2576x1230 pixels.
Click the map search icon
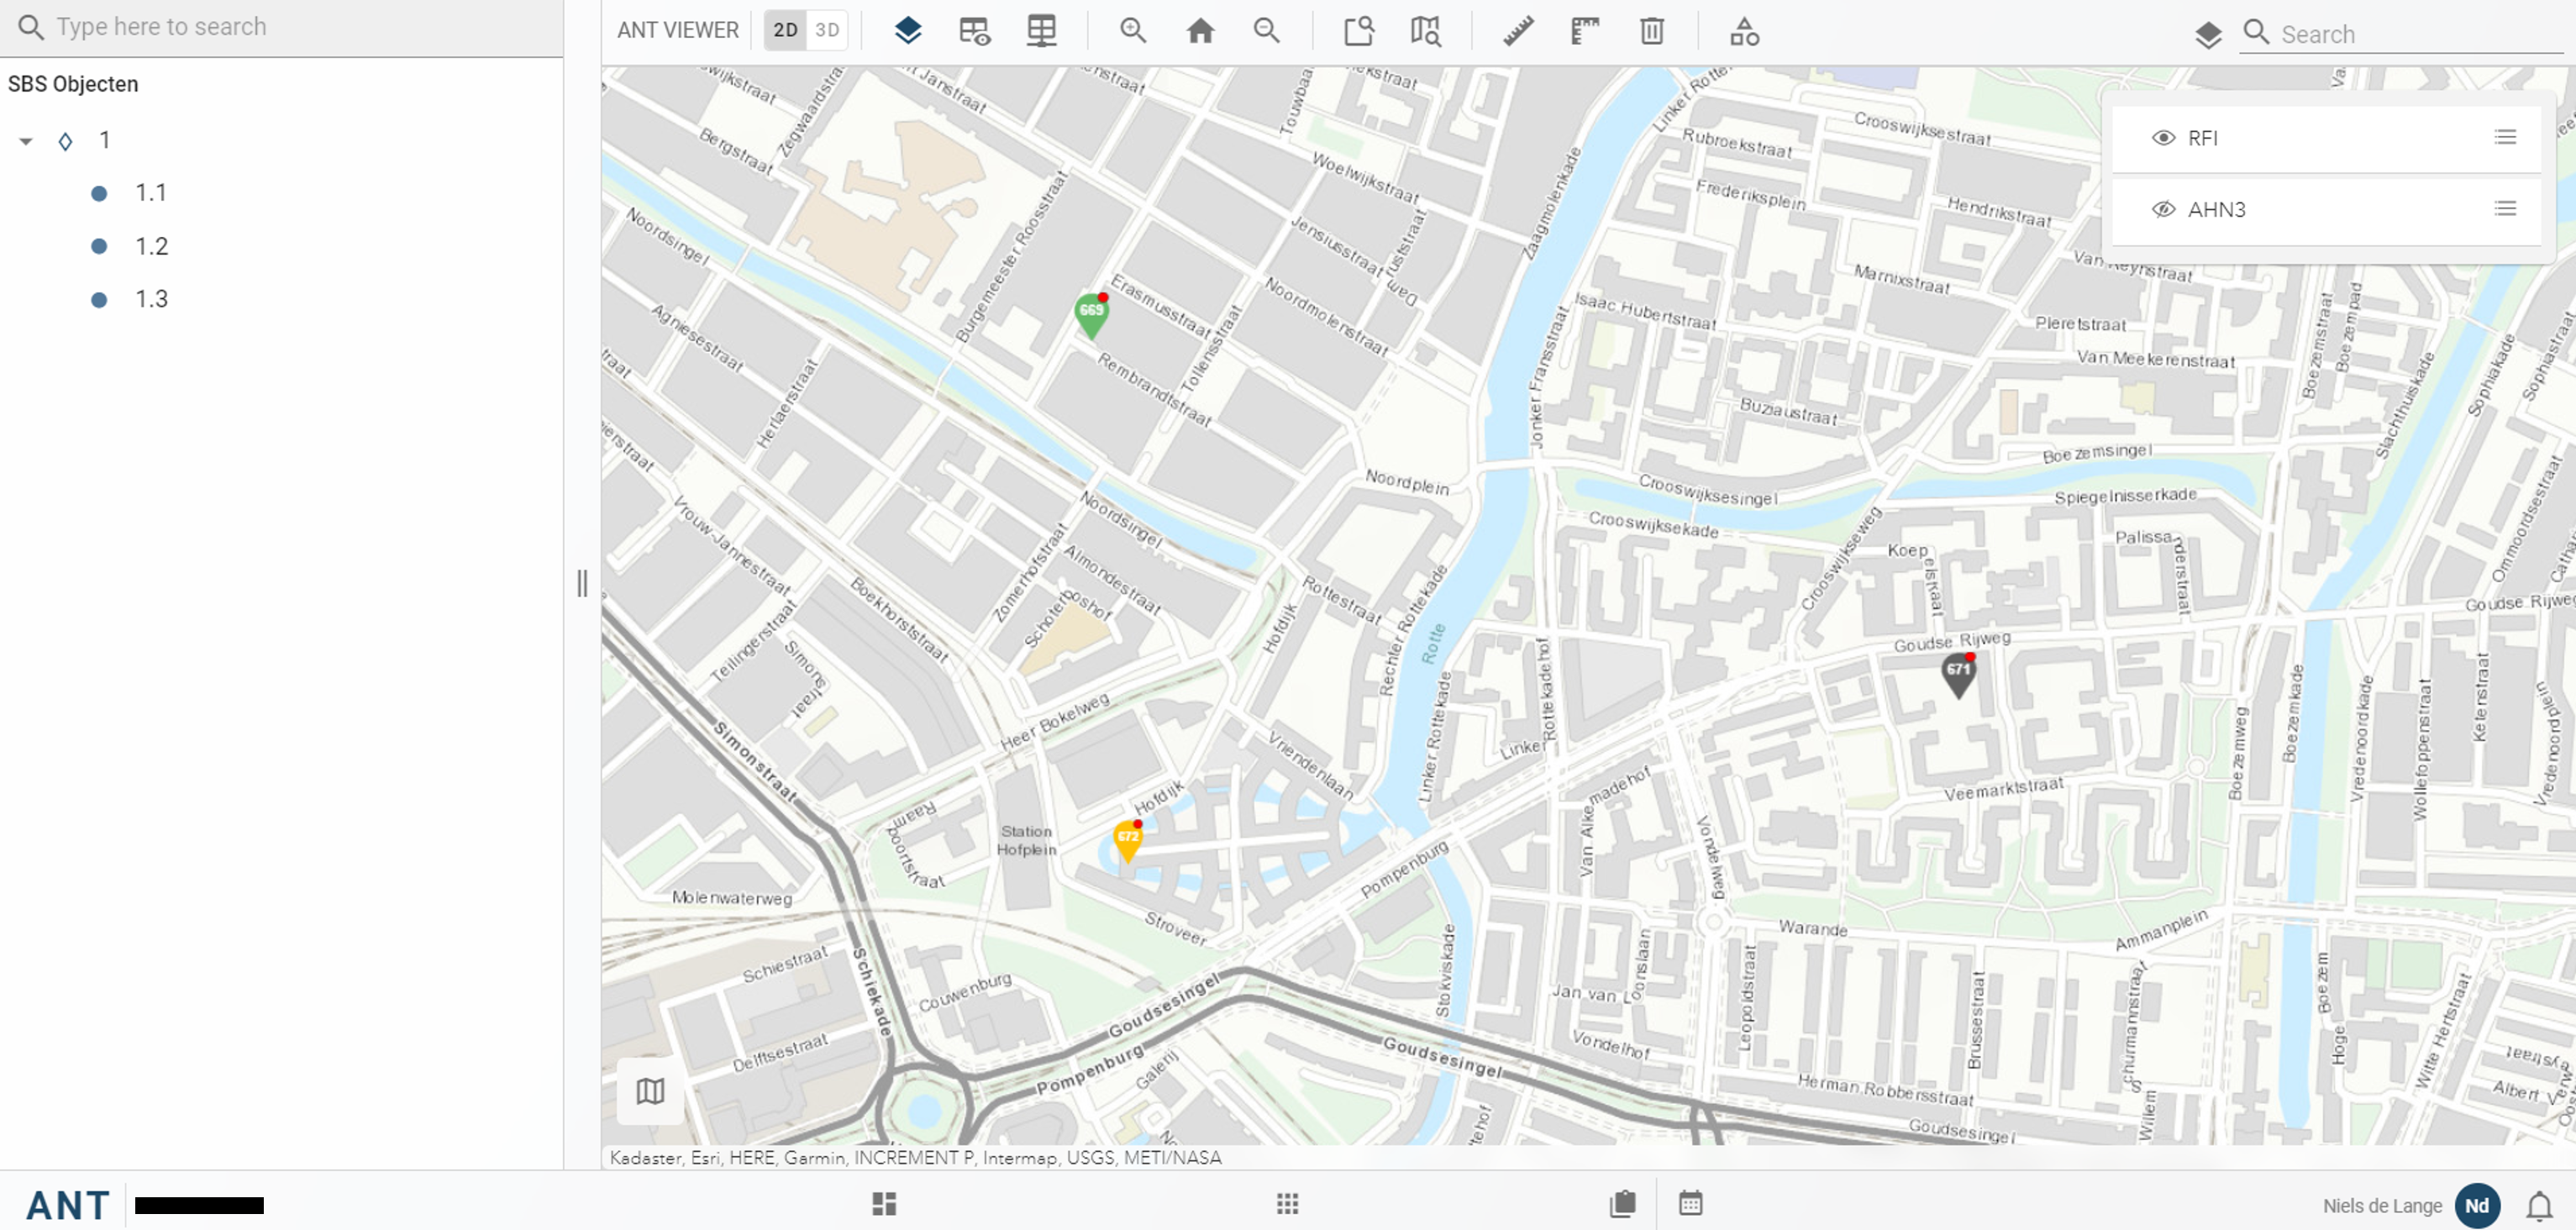tap(1425, 31)
